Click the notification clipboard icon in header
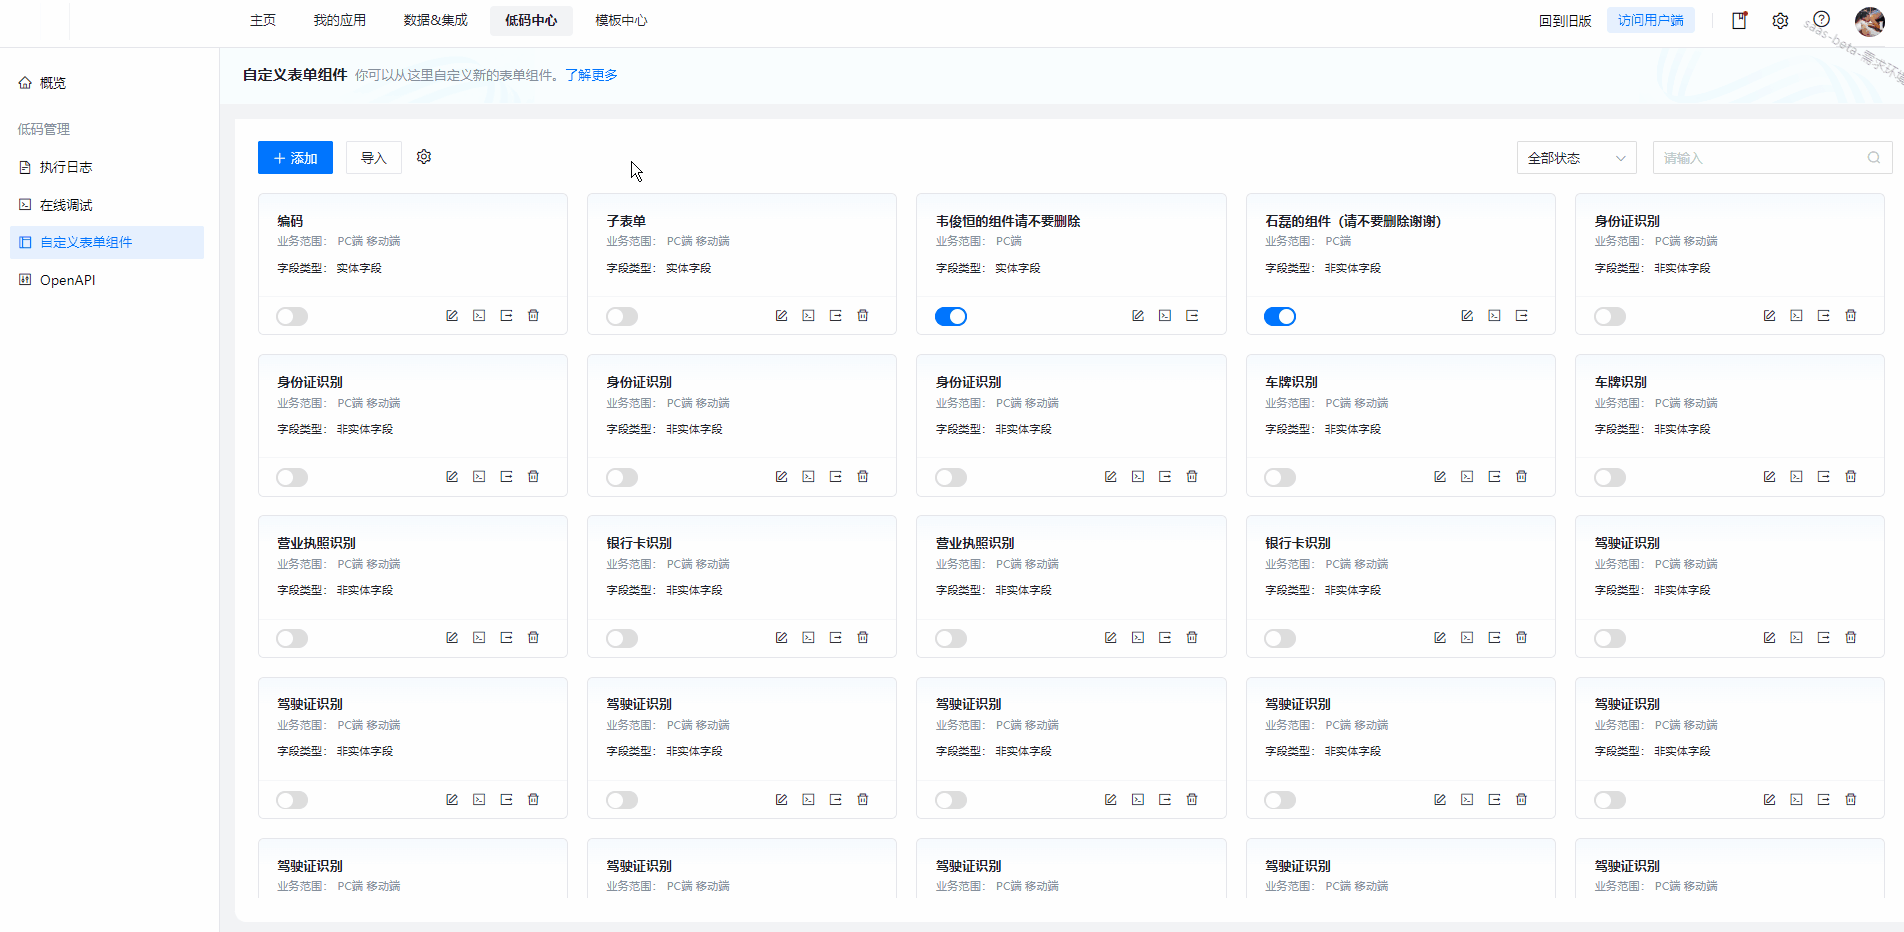The image size is (1904, 932). click(1739, 20)
